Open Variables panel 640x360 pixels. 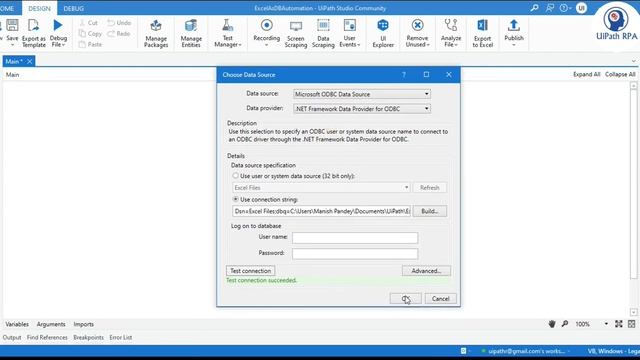pyautogui.click(x=17, y=324)
